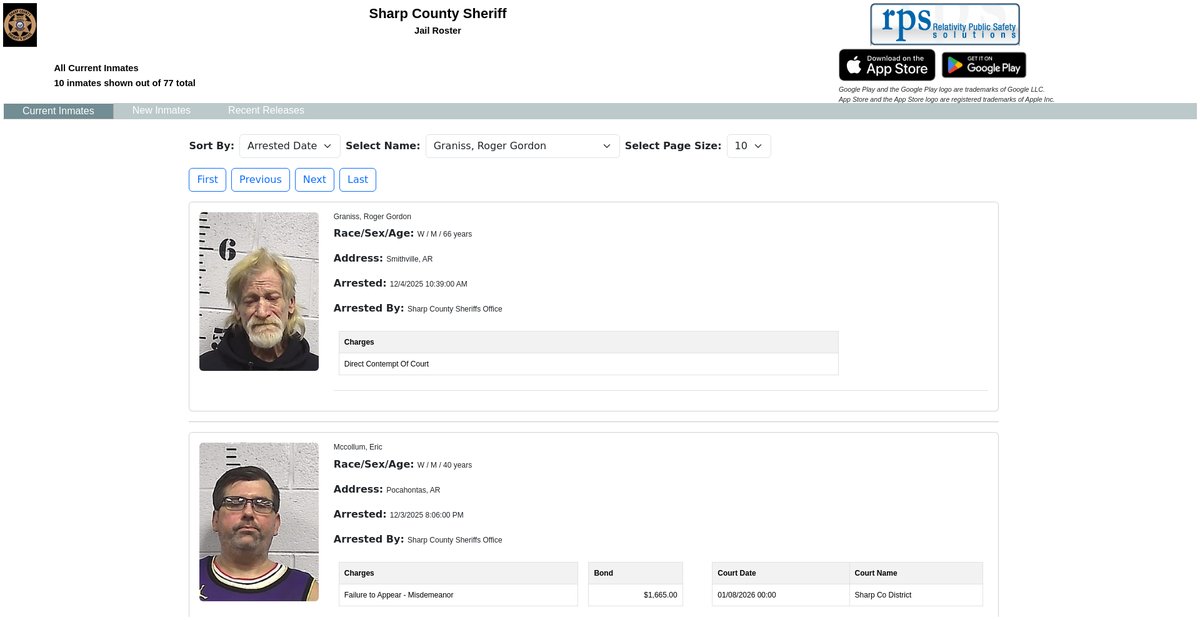Click the Download on the App Store badge
This screenshot has width=1200, height=620.
[887, 65]
